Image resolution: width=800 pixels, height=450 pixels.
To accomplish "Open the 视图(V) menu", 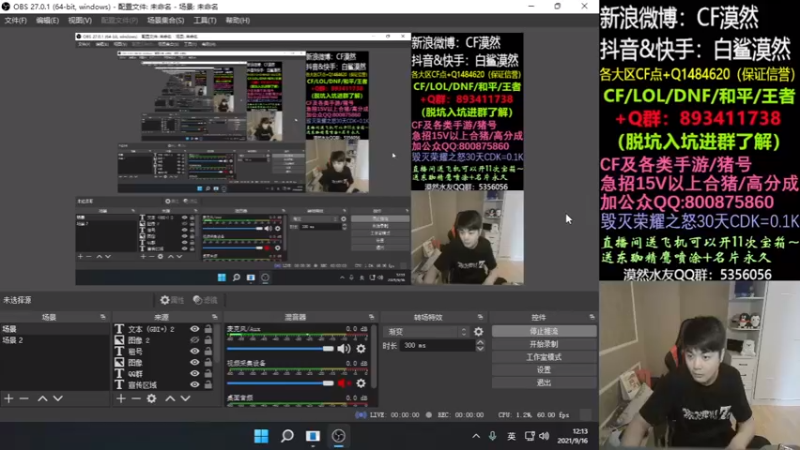I will tap(80, 20).
